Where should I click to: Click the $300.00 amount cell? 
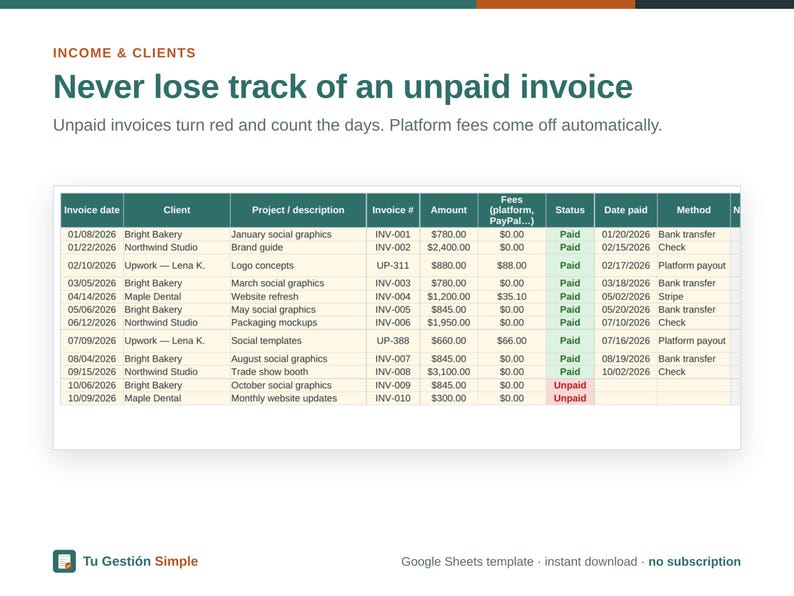[x=449, y=399]
